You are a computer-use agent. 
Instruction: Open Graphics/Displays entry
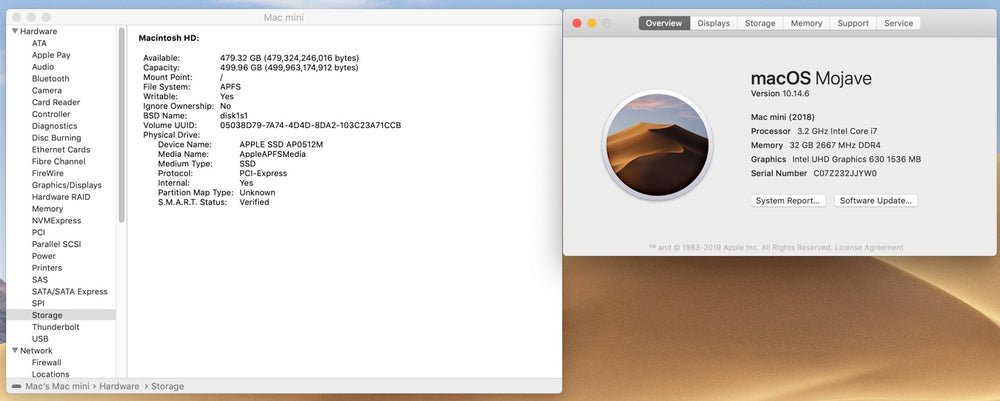pos(66,185)
